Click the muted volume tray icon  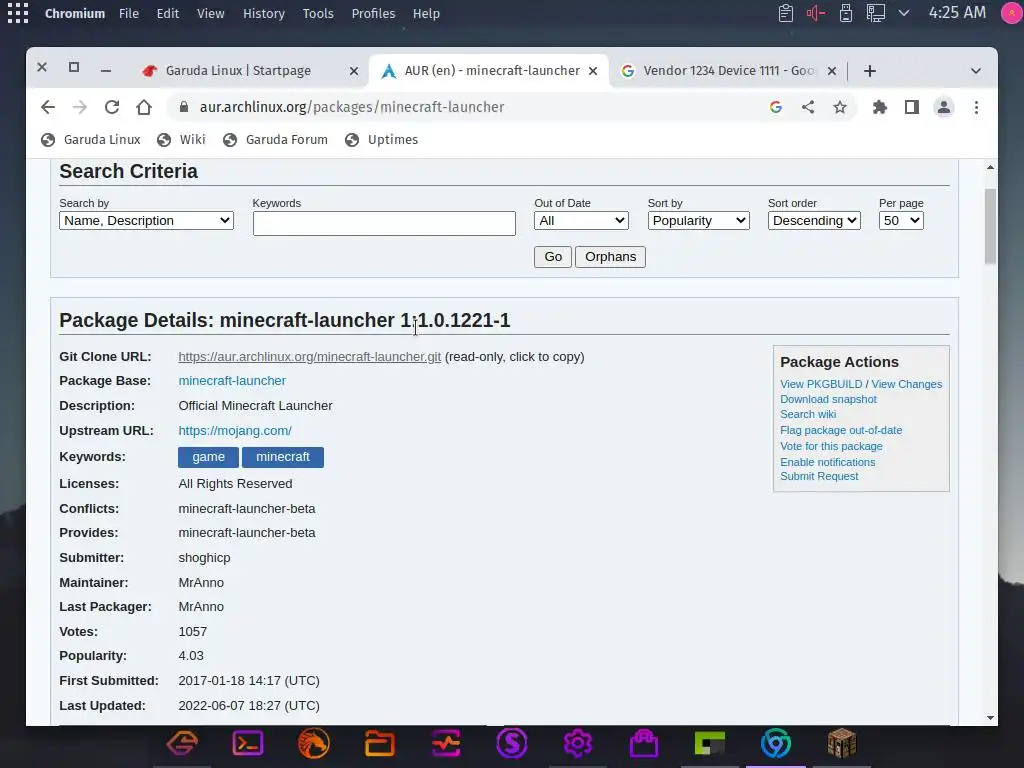pos(816,13)
